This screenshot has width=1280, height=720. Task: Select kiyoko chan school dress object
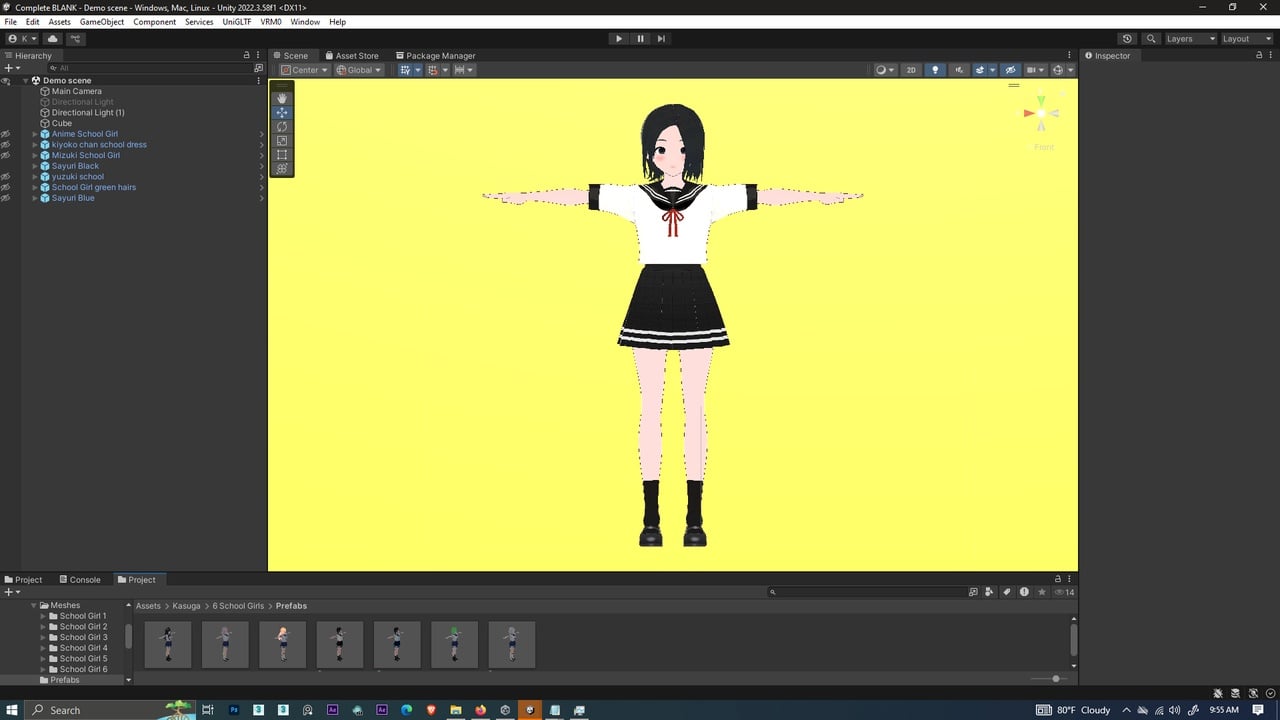pos(99,145)
